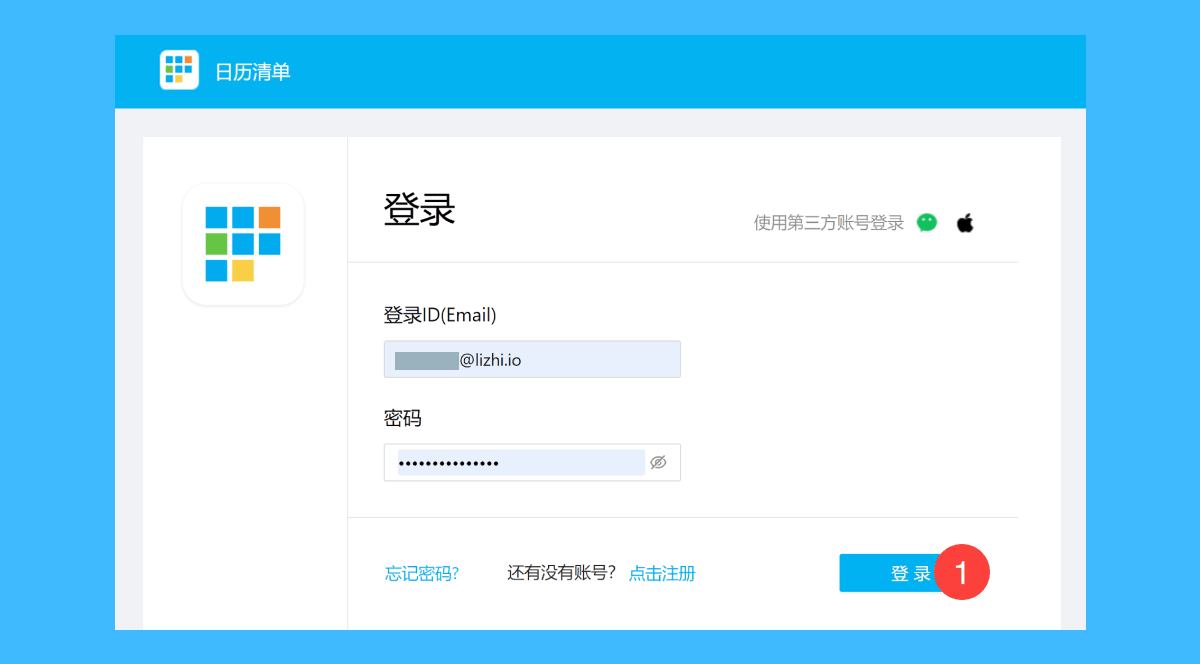Click the 密码 field label
1200x664 pixels.
pos(402,418)
